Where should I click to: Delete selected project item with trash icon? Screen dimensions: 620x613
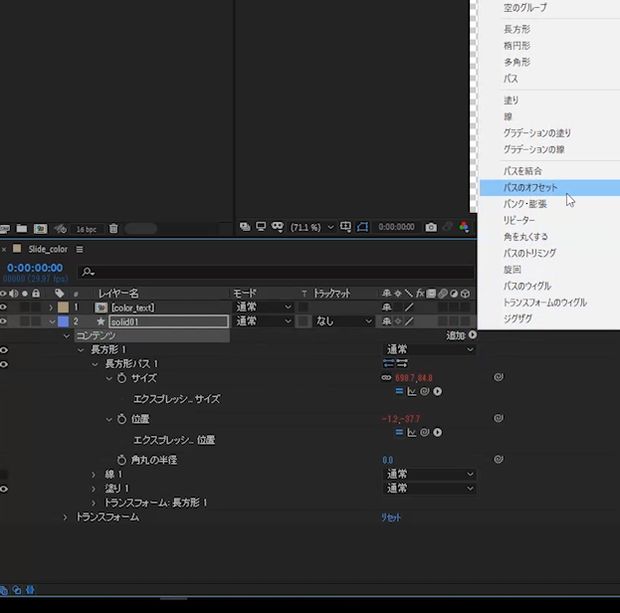click(x=113, y=228)
